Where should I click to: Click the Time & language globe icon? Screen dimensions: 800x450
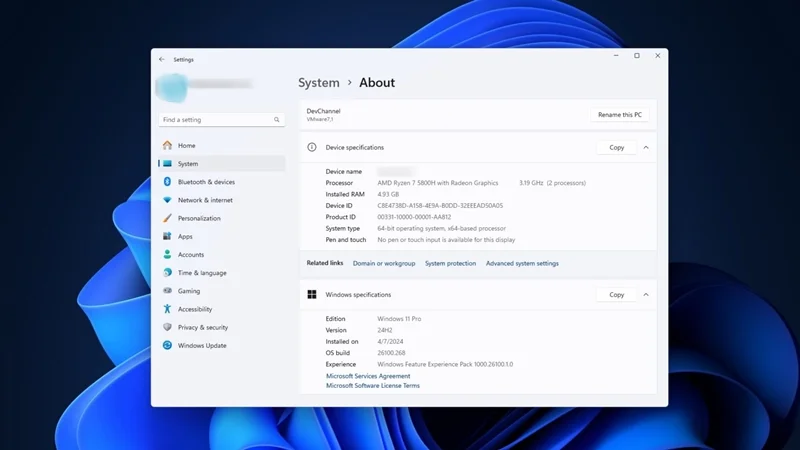(x=167, y=272)
